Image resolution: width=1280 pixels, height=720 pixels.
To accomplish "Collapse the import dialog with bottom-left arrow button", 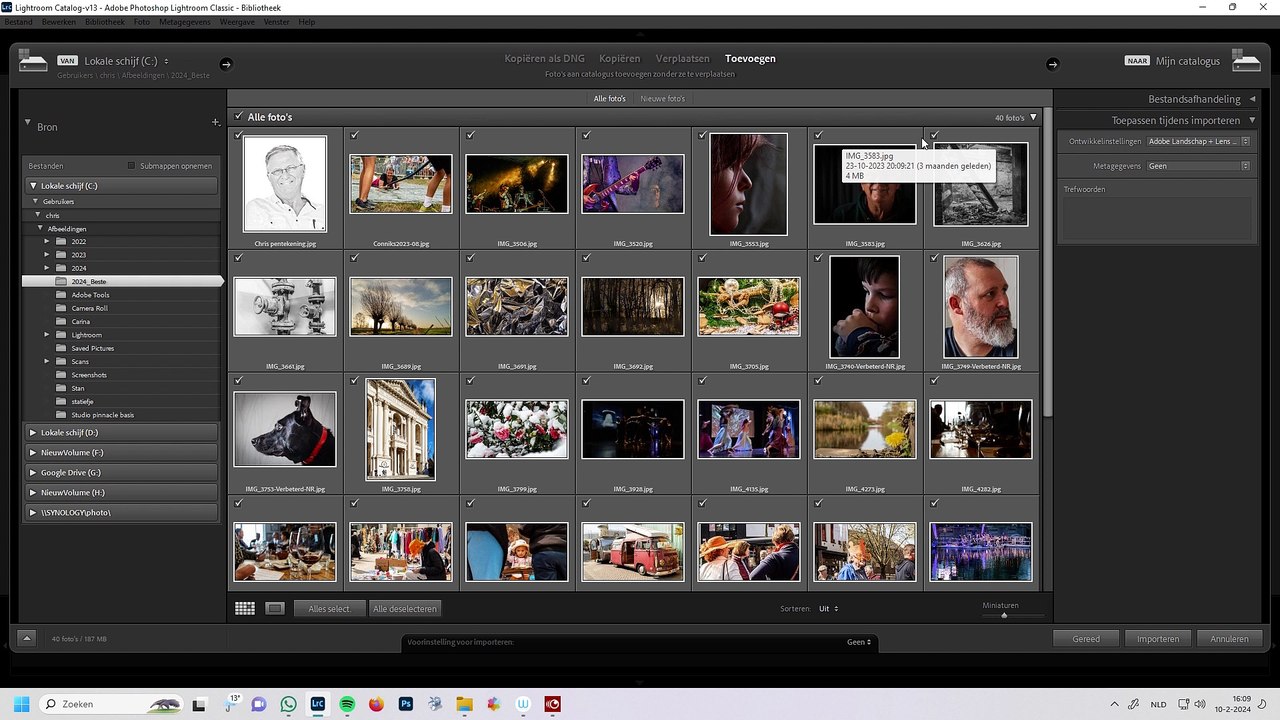I will click(27, 638).
